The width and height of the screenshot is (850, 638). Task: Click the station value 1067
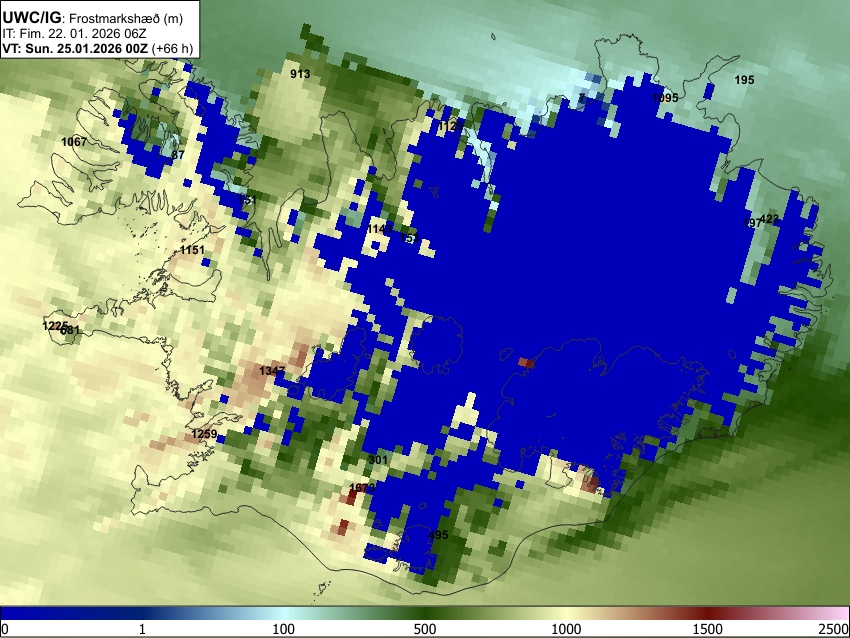click(x=74, y=142)
